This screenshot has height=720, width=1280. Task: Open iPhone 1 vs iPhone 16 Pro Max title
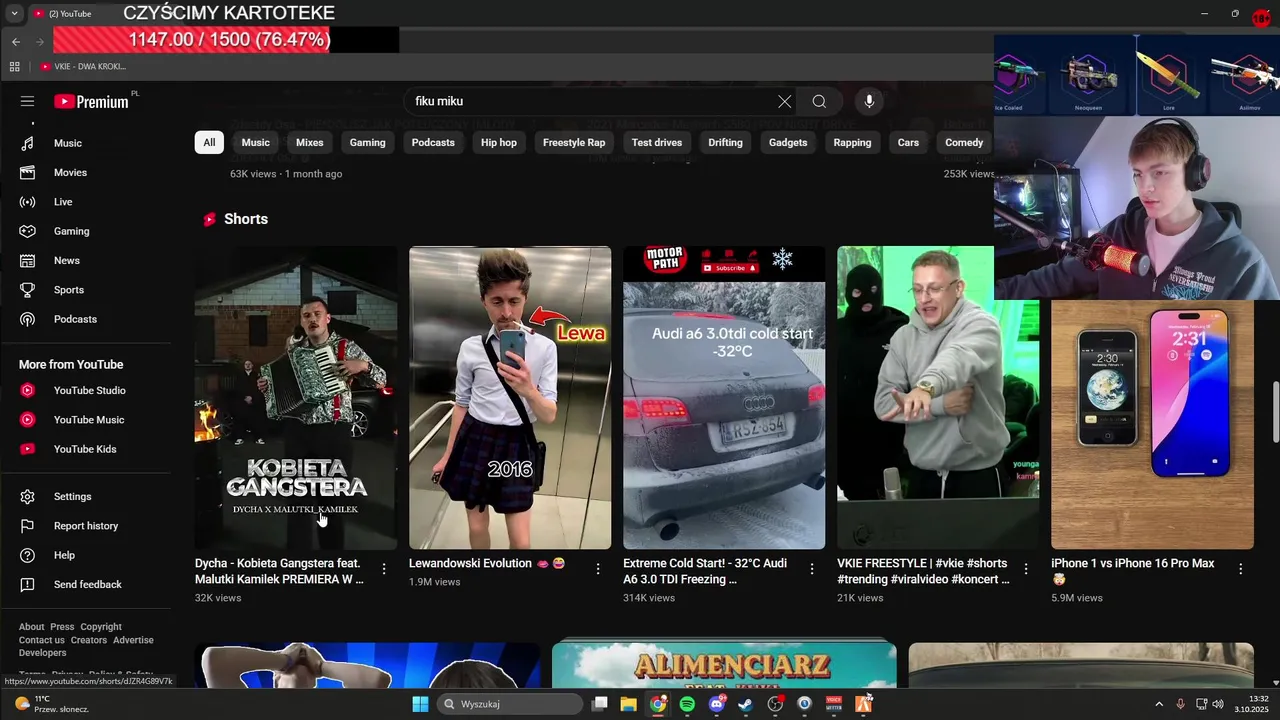coord(1133,571)
